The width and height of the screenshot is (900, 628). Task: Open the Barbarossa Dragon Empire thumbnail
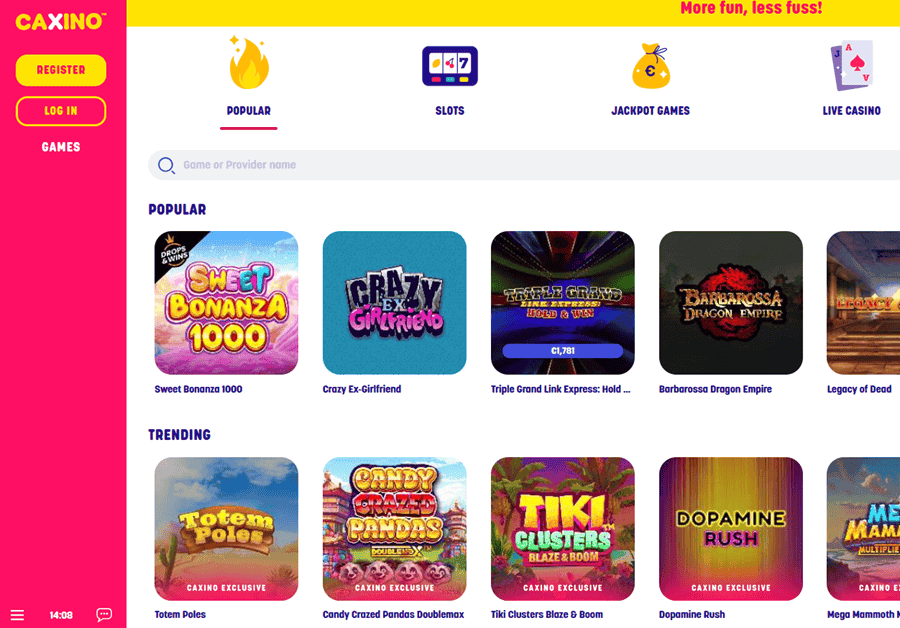tap(731, 303)
